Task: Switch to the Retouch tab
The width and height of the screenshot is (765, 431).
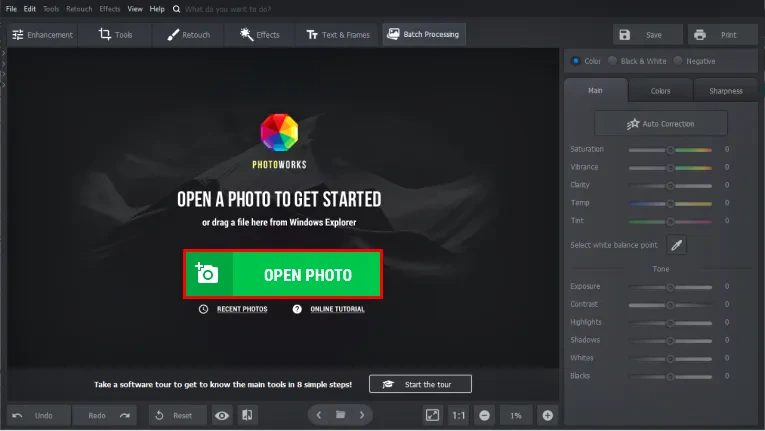Action: (x=188, y=35)
